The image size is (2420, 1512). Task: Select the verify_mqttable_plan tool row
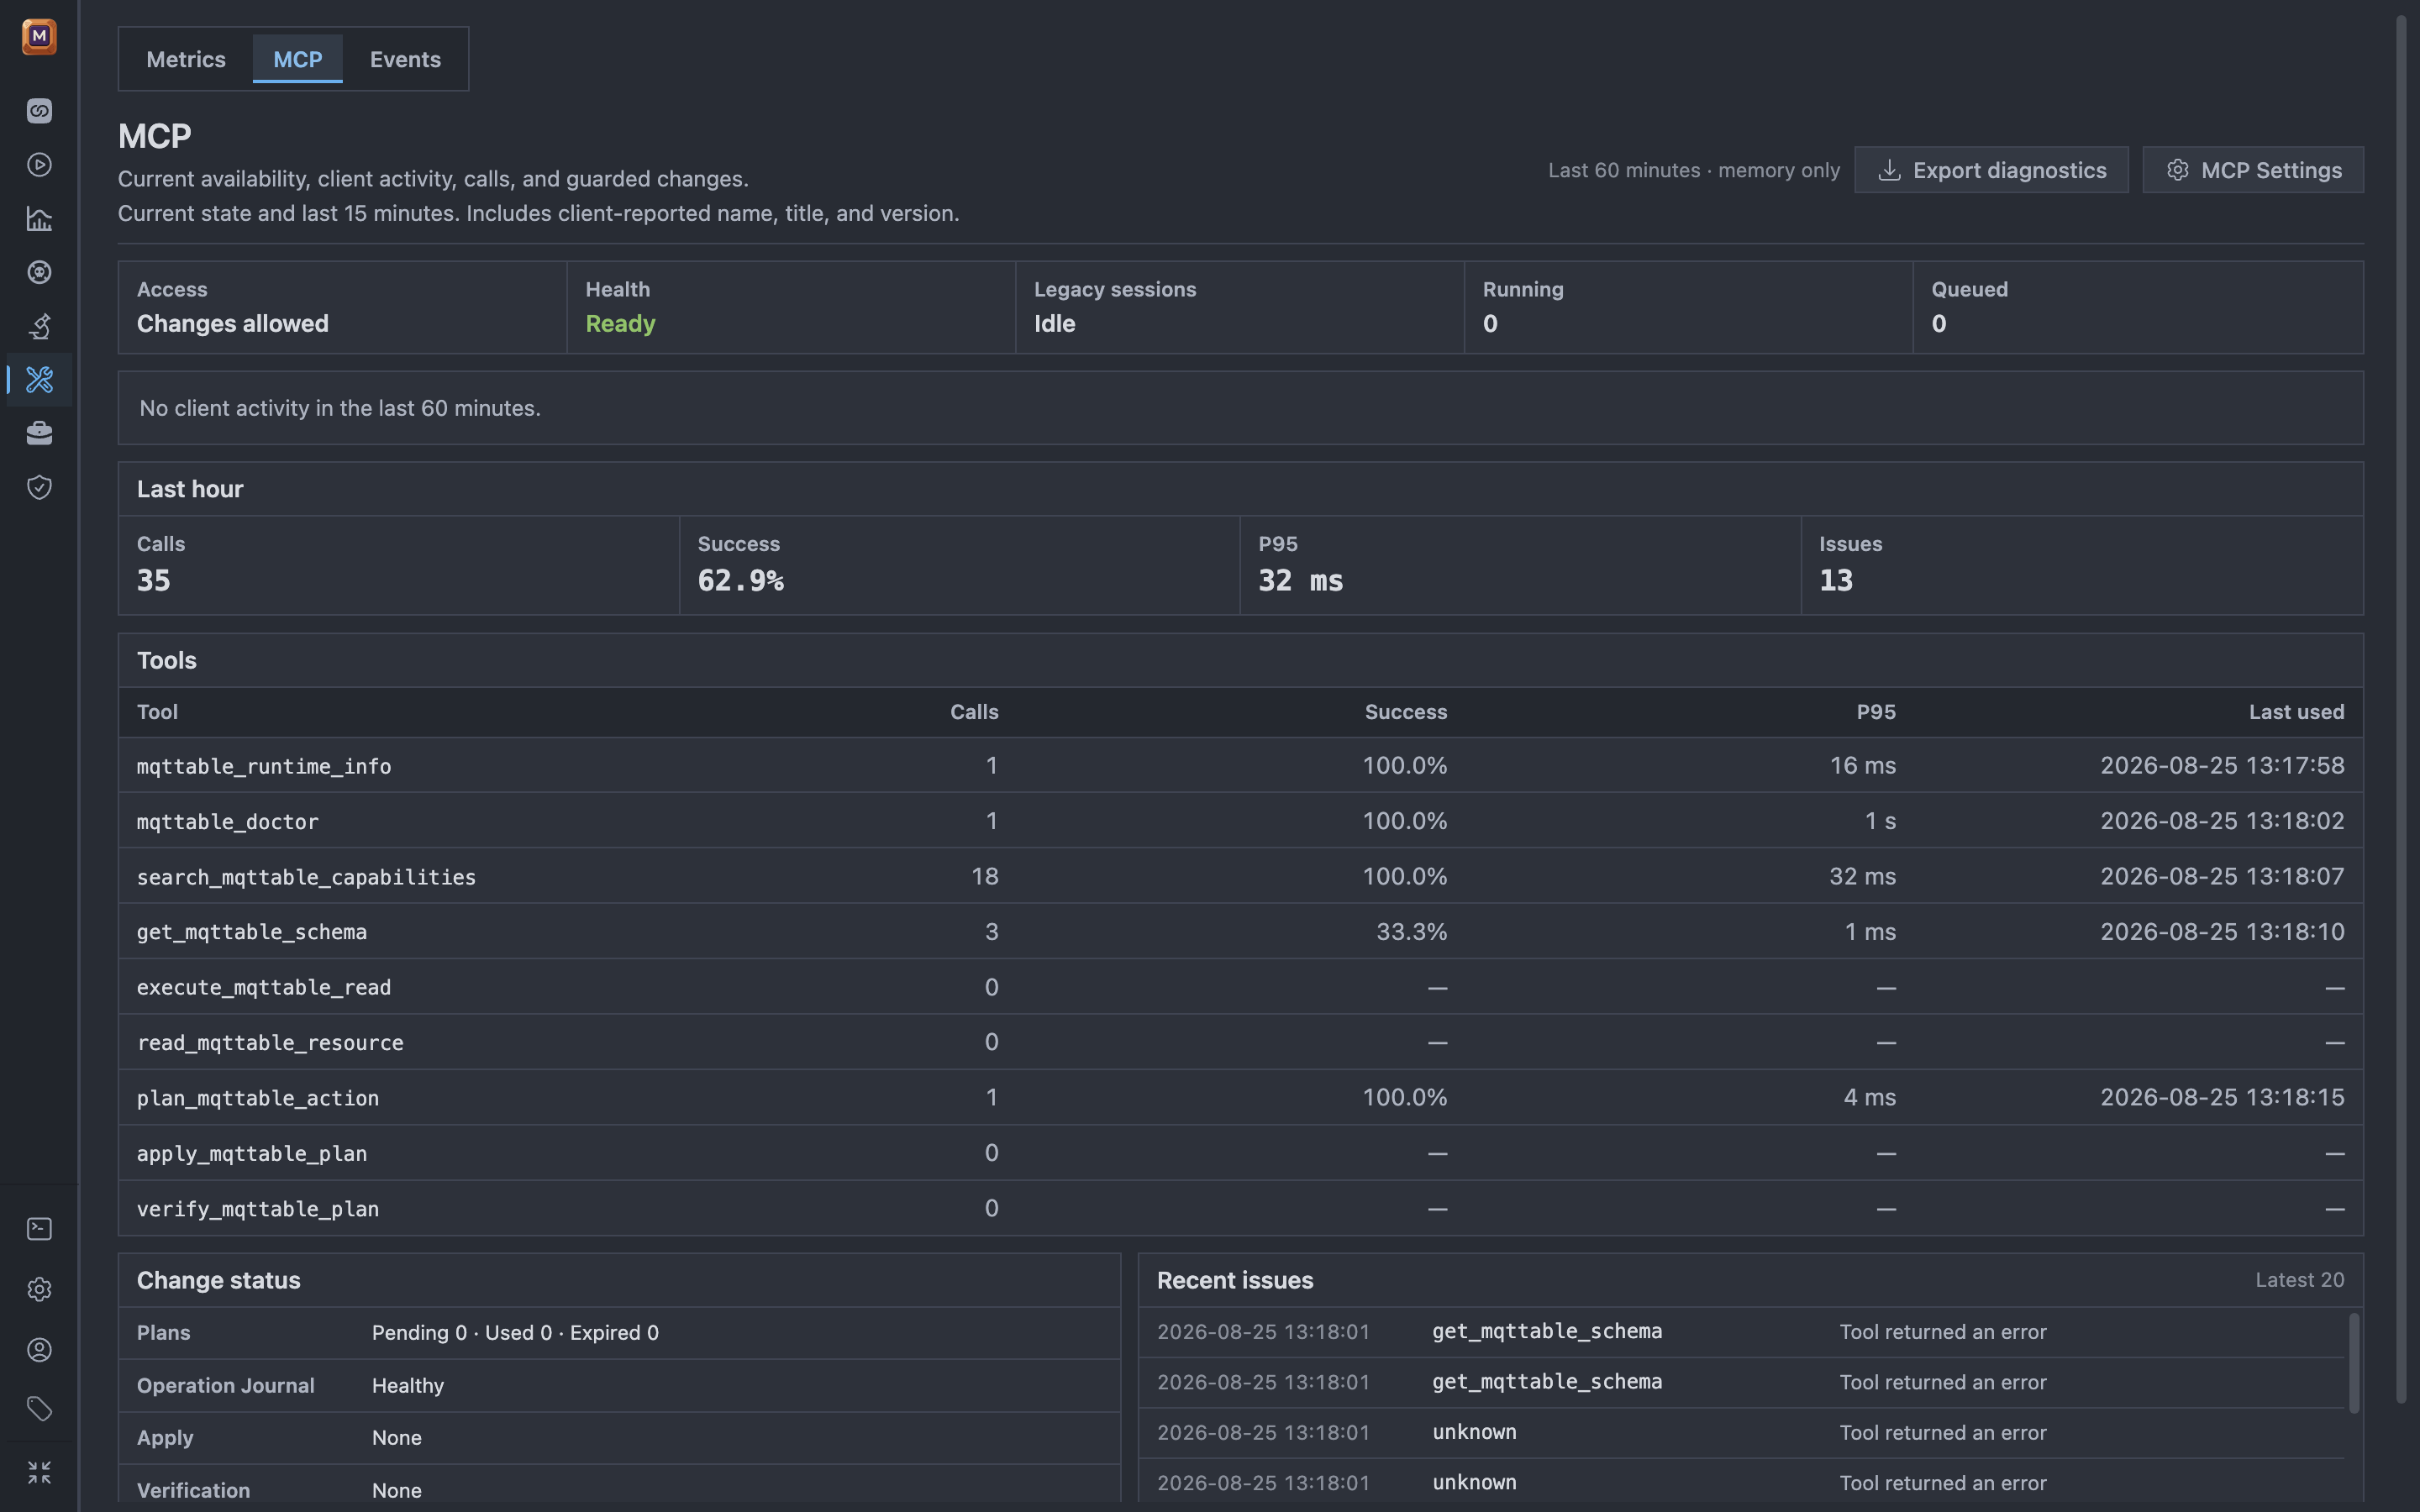[x=1240, y=1209]
